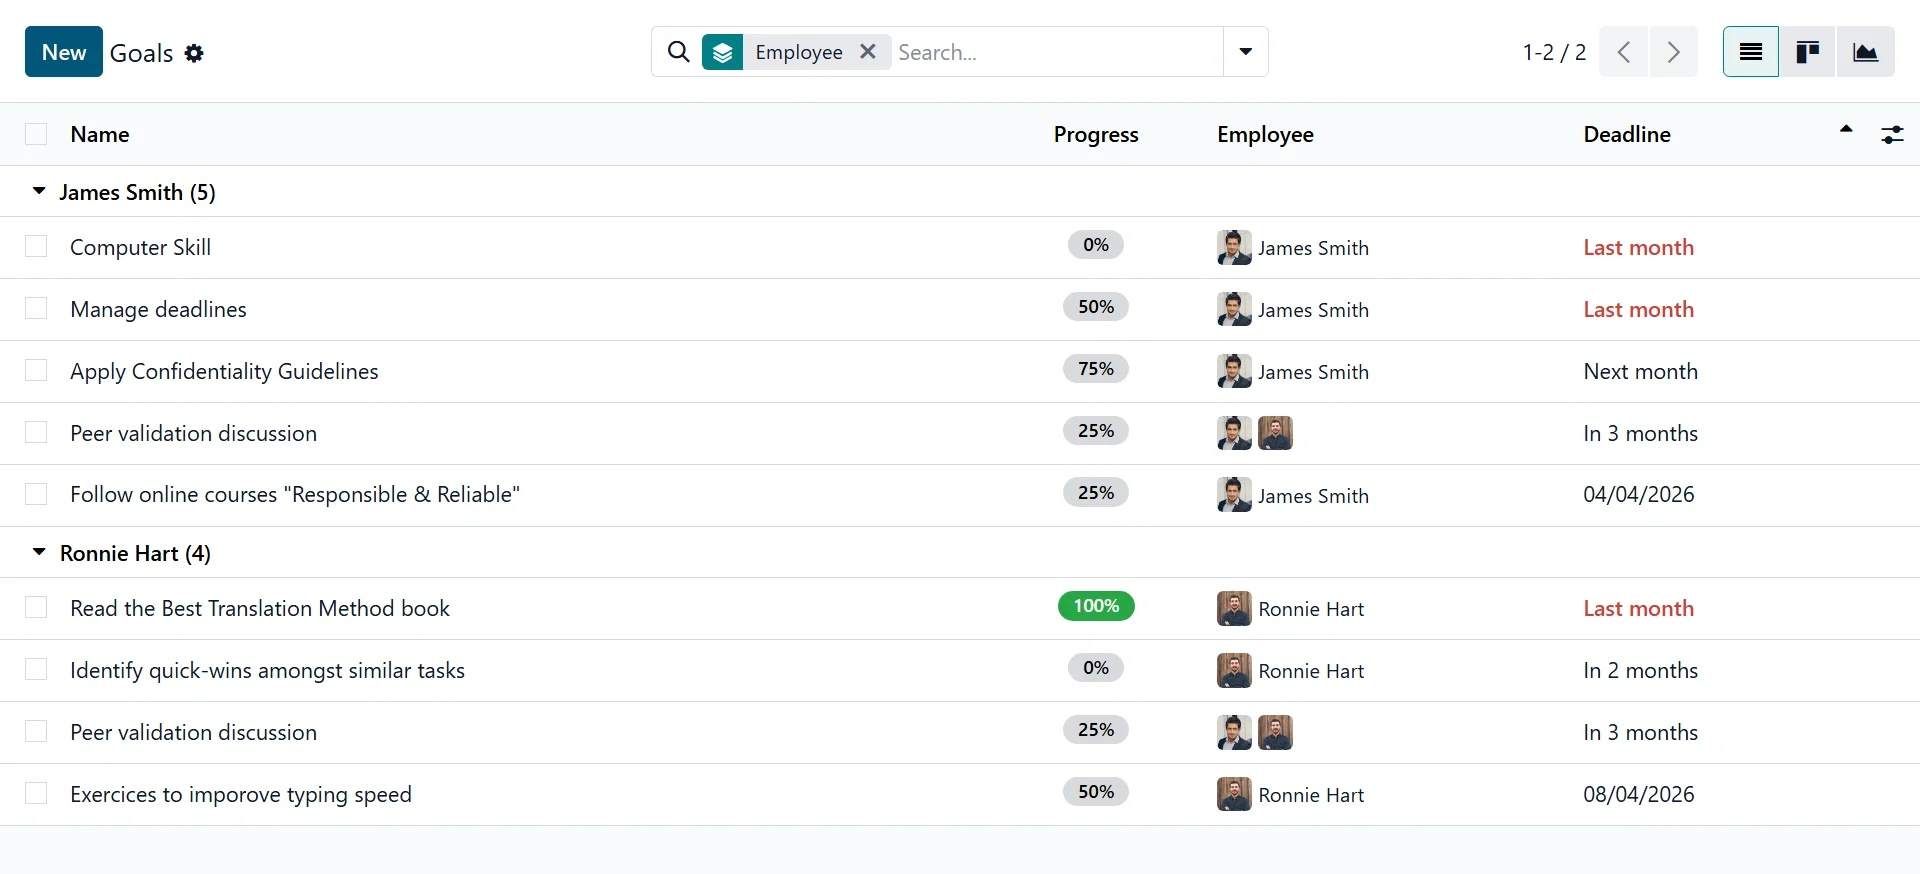This screenshot has width=1920, height=874.
Task: Open the Goals settings gear menu
Action: click(x=194, y=53)
